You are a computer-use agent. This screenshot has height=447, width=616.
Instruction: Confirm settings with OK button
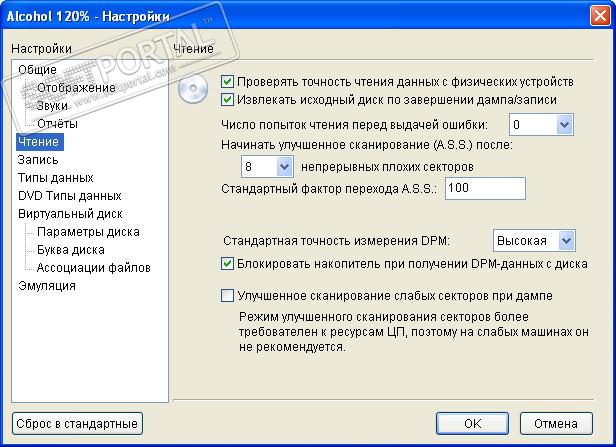click(472, 423)
